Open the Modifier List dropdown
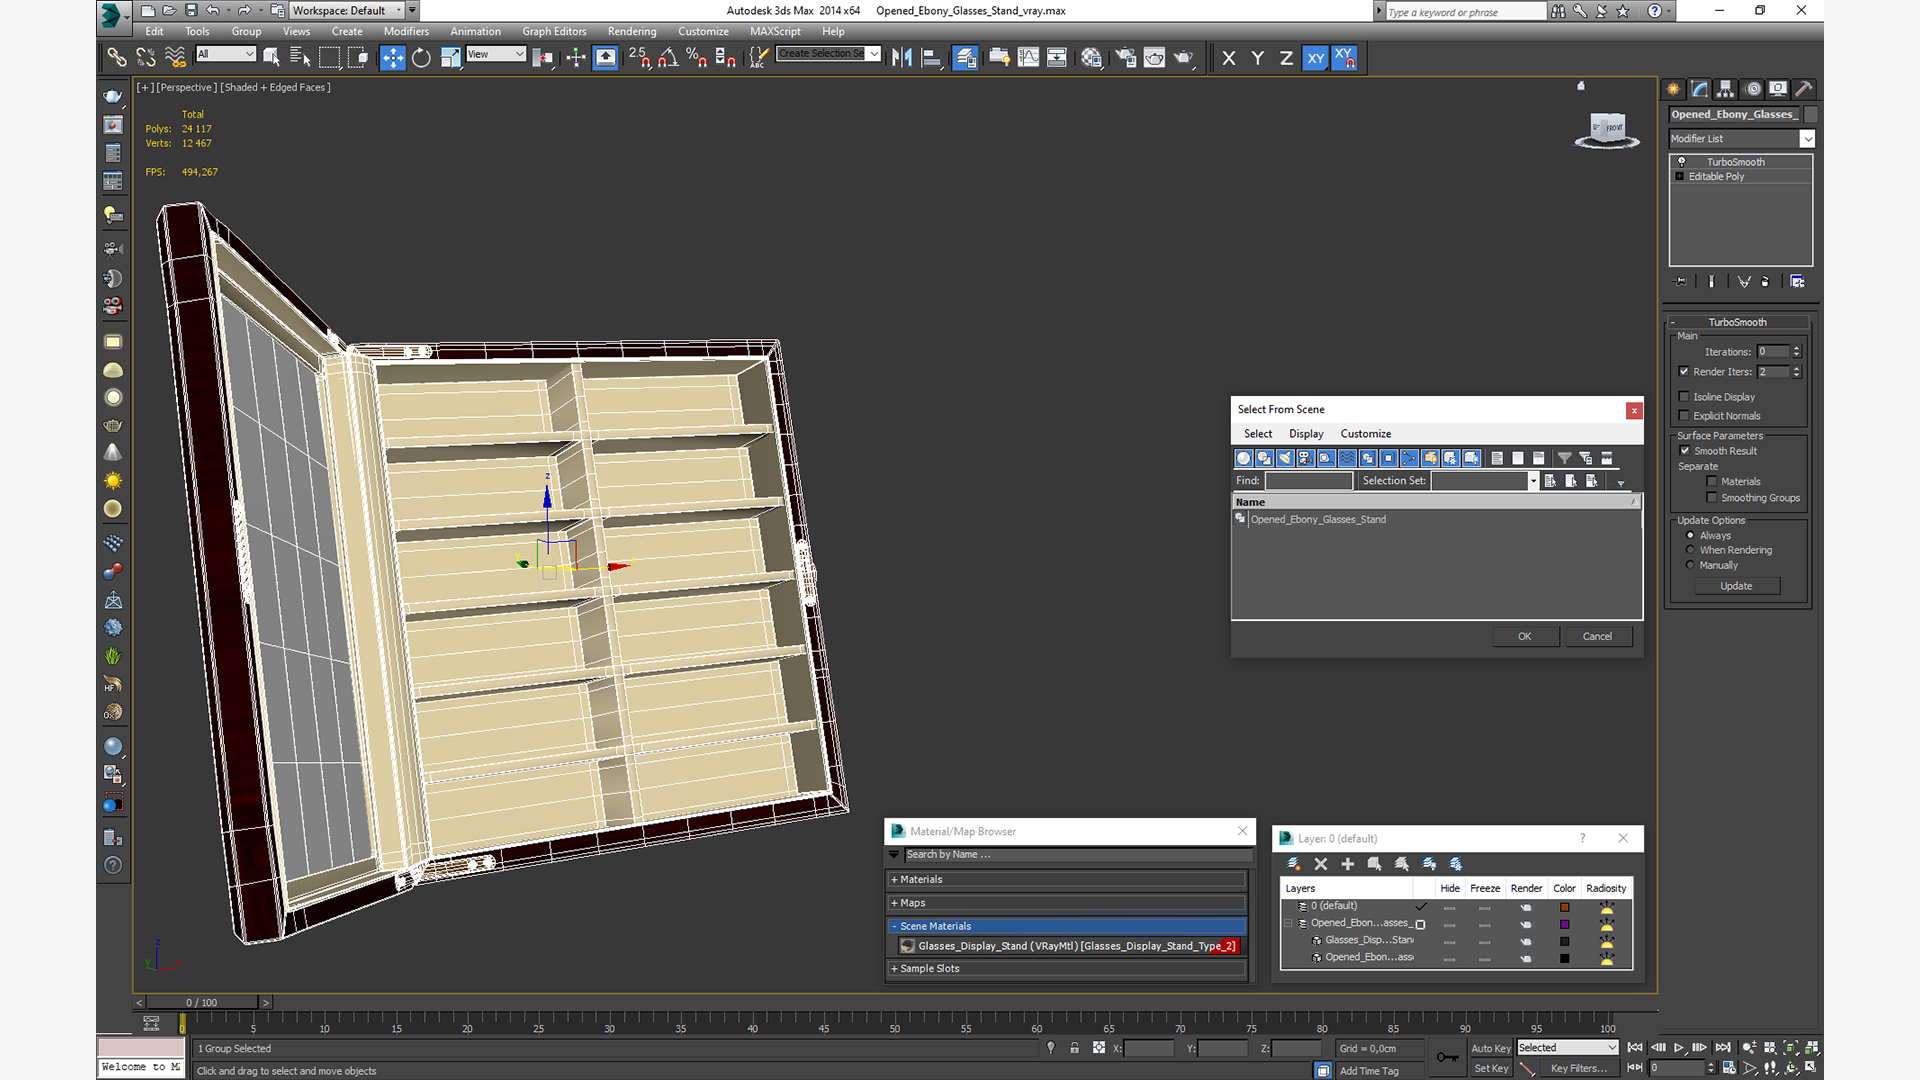Image resolution: width=1920 pixels, height=1080 pixels. [x=1741, y=139]
